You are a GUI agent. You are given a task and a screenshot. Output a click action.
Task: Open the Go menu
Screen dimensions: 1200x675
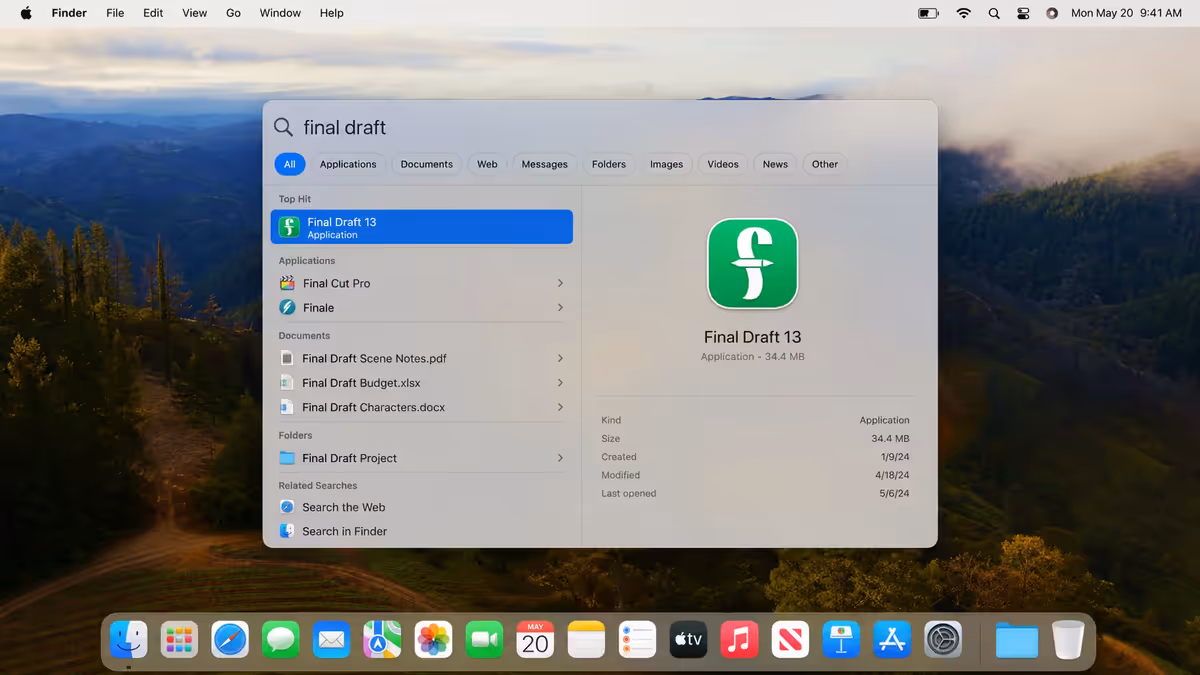pos(233,13)
